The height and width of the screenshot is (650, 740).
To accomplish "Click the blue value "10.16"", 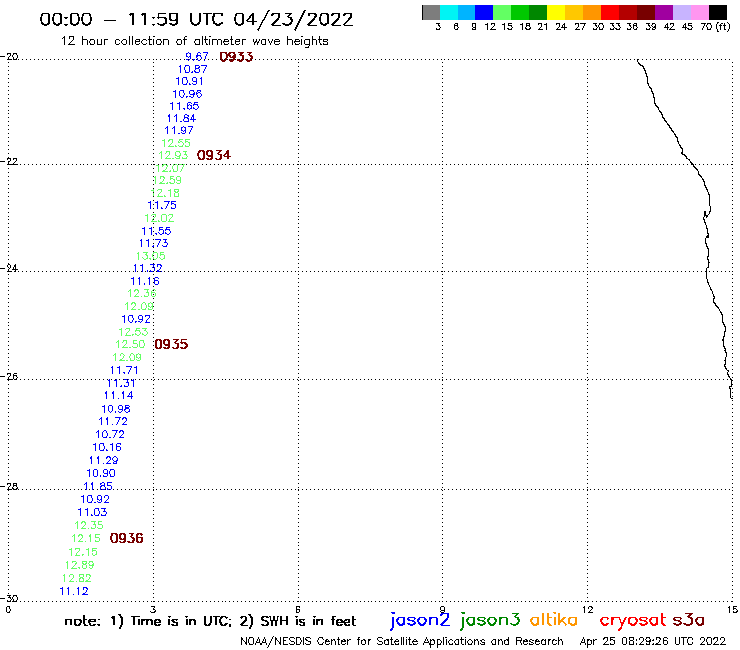I will coord(107,447).
